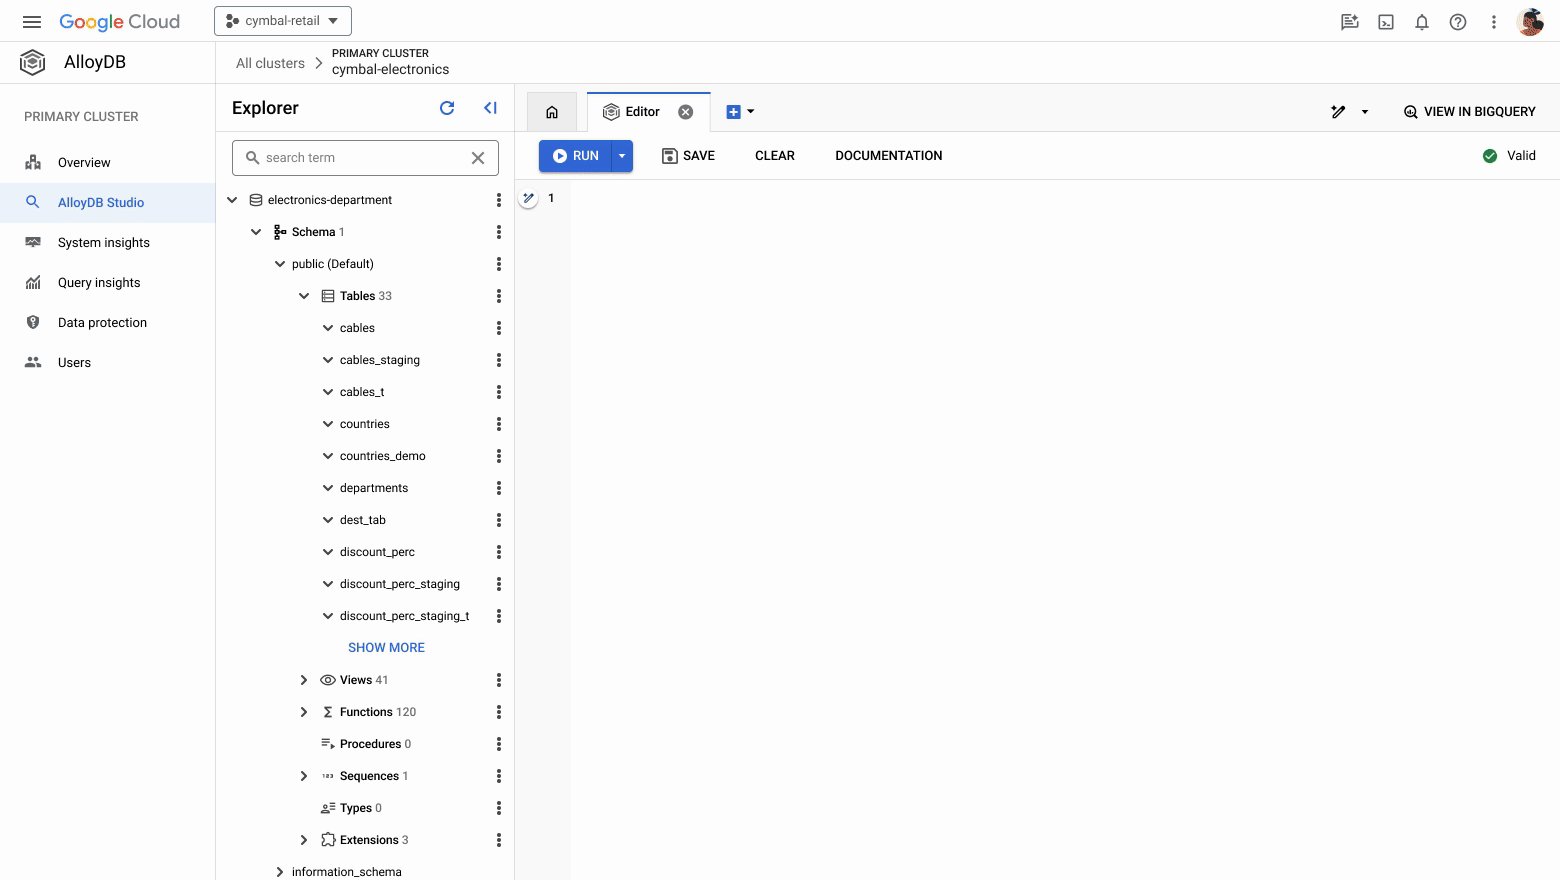The height and width of the screenshot is (880, 1560).
Task: Open System insights
Action: tap(107, 243)
